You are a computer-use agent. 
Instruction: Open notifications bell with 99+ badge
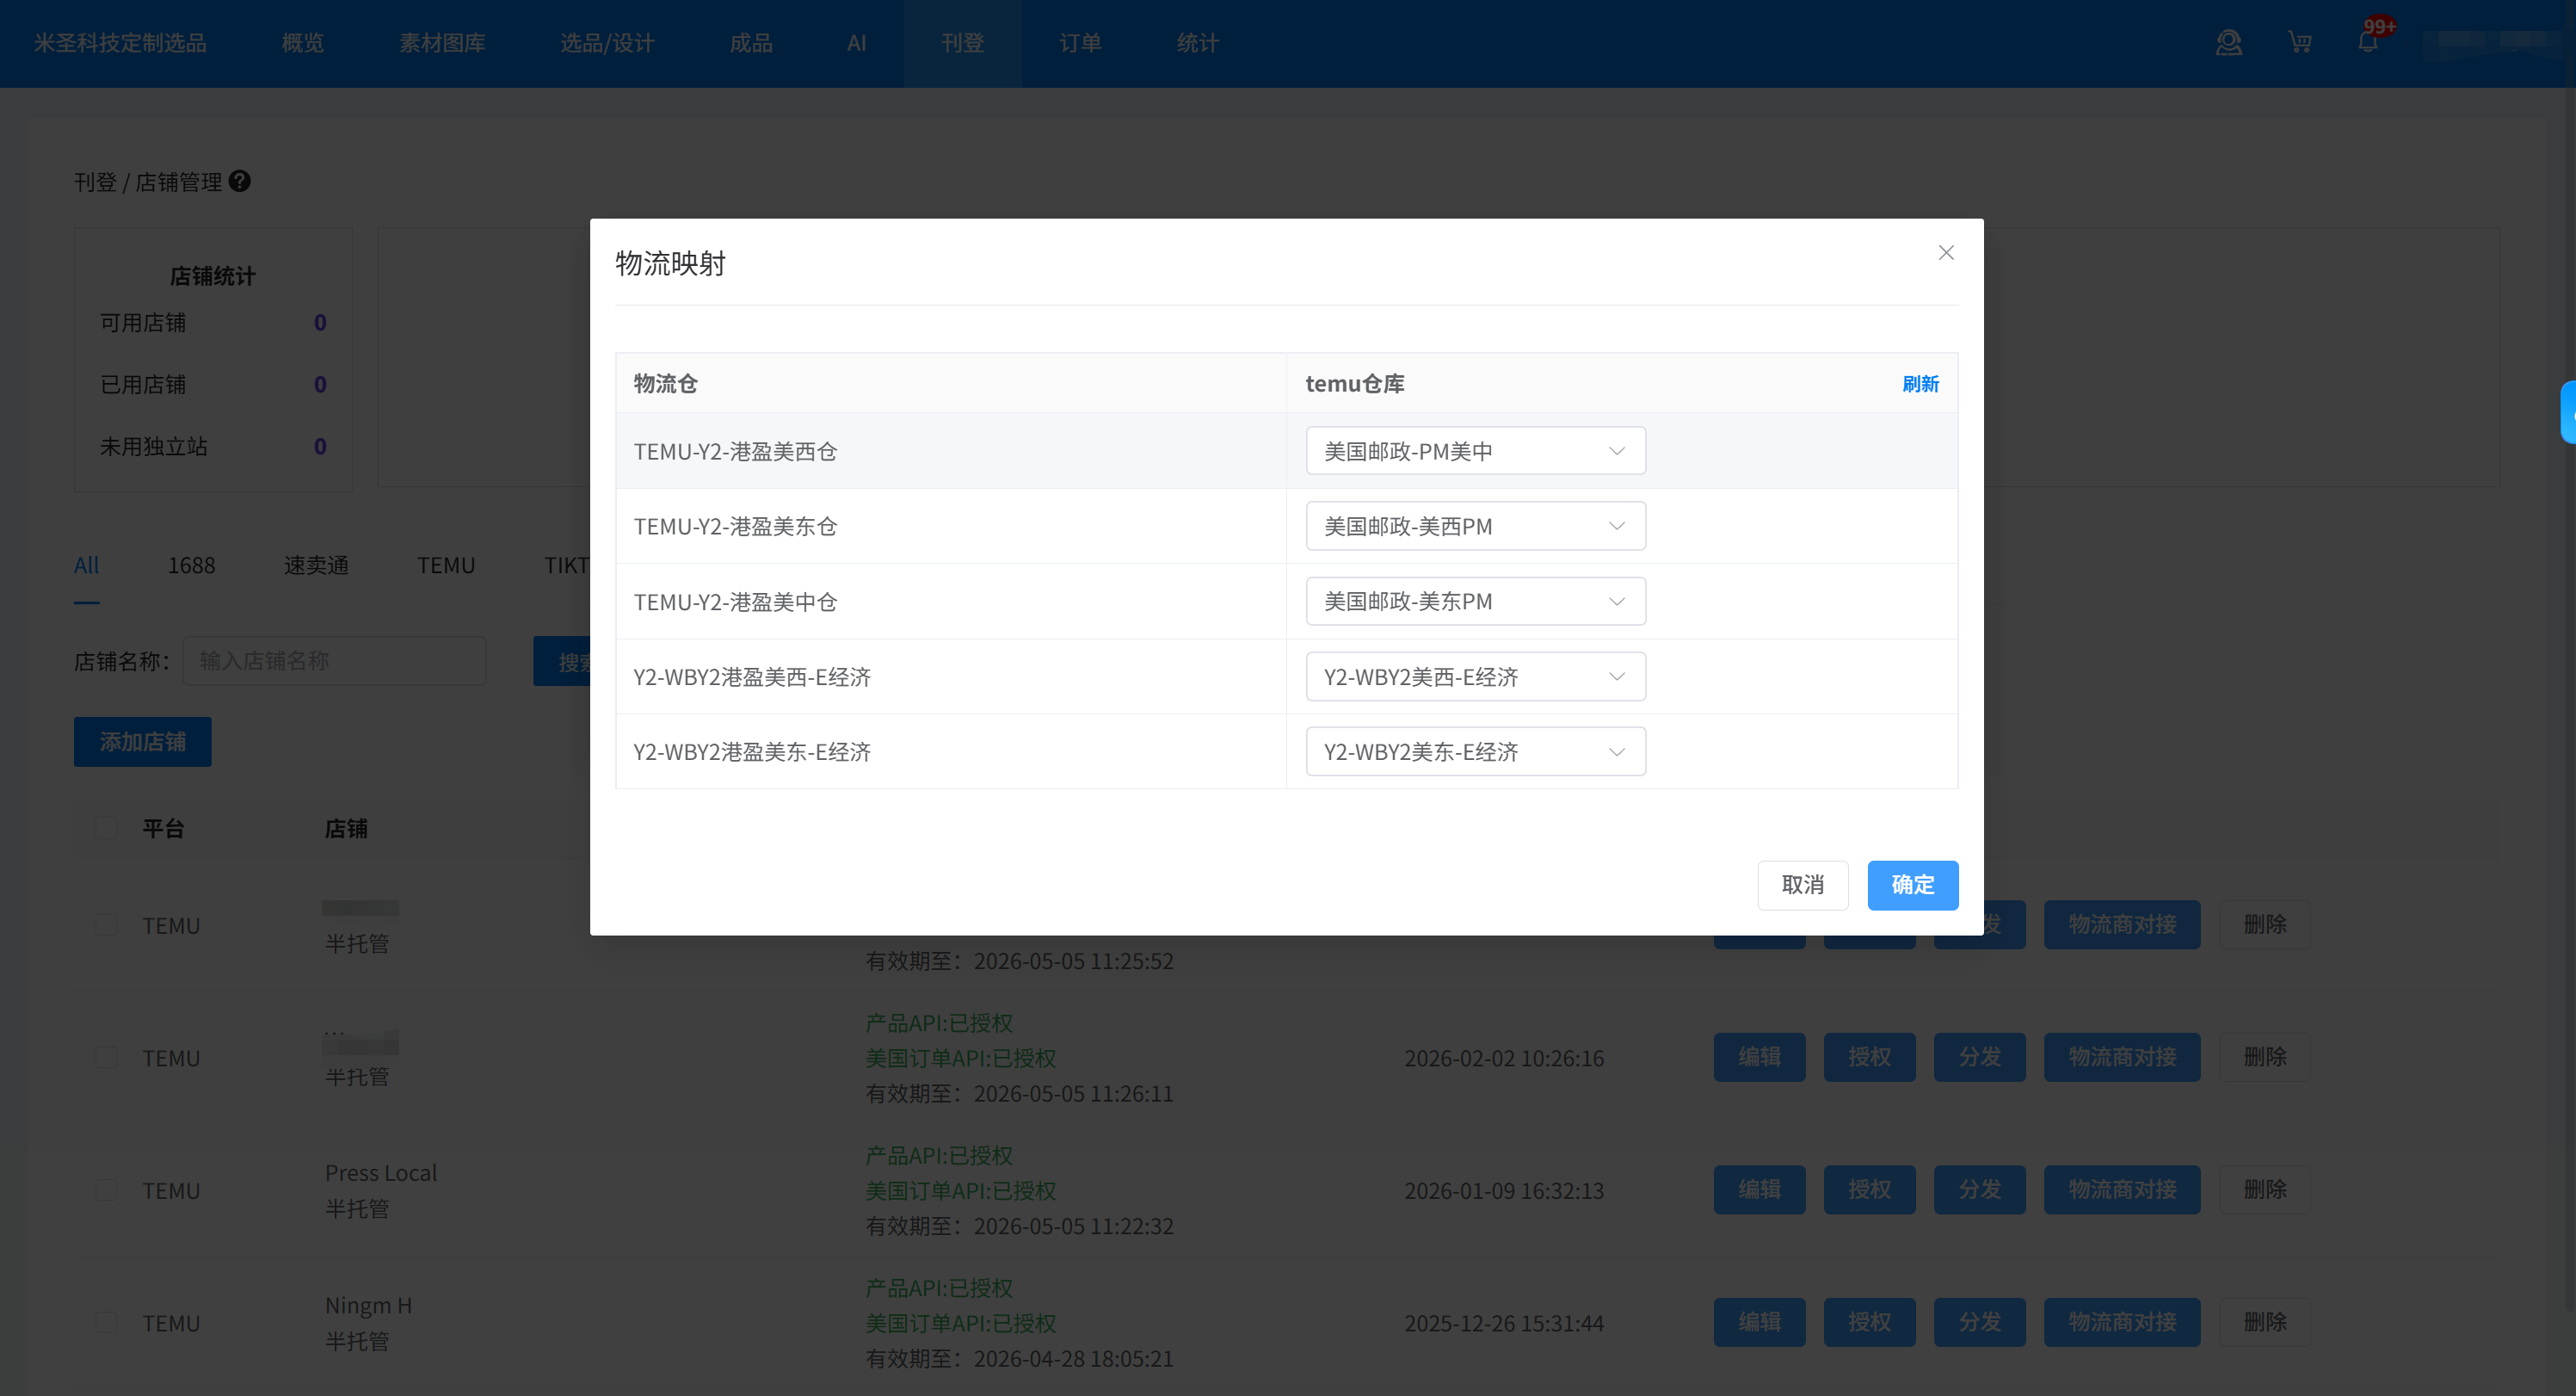click(2367, 43)
